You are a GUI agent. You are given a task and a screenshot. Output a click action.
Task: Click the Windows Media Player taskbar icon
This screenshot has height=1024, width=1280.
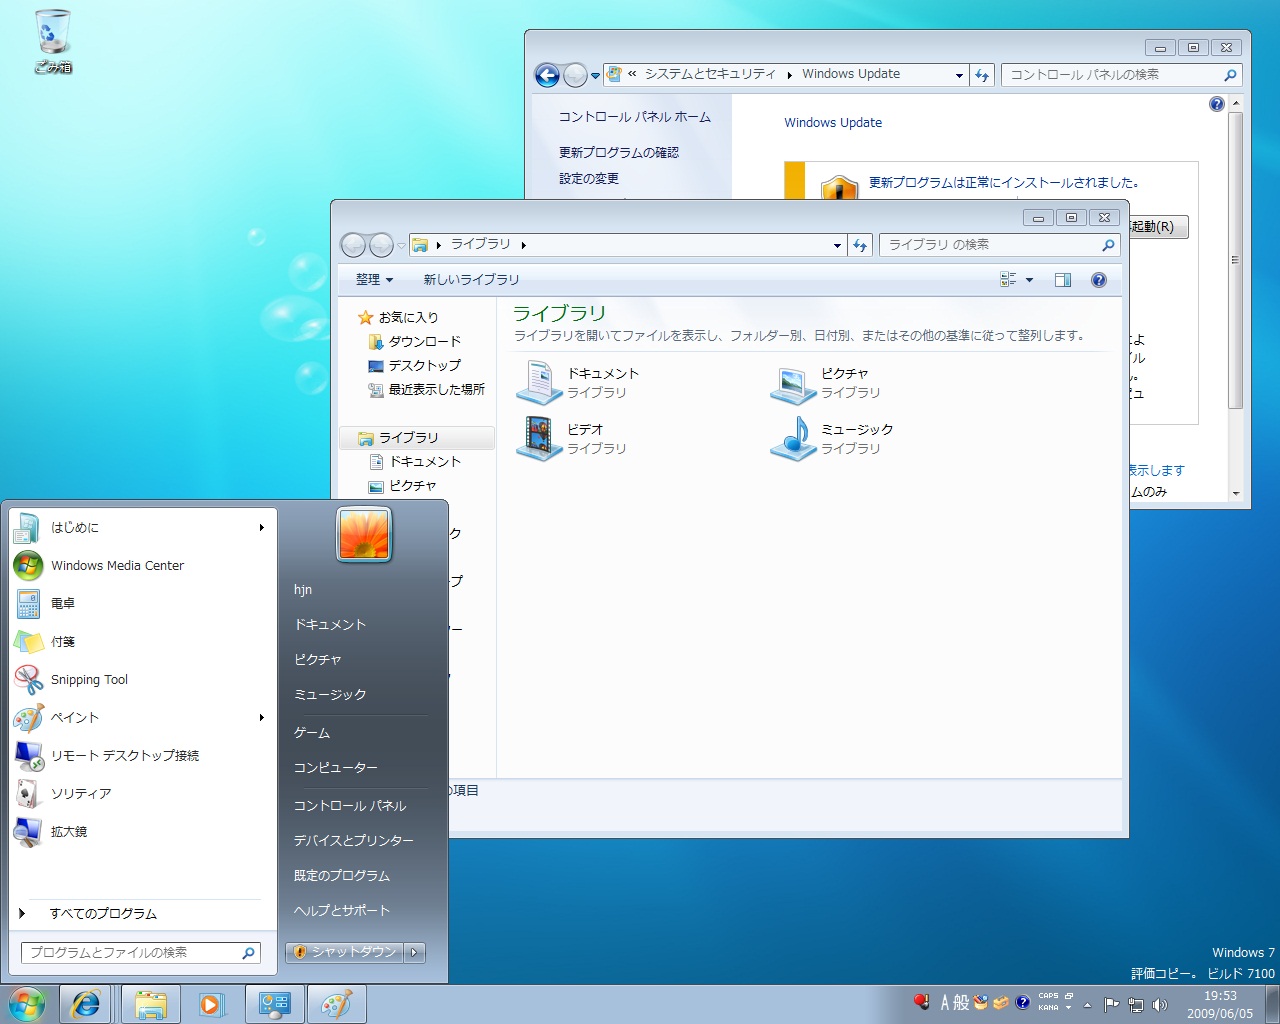[x=212, y=1004]
